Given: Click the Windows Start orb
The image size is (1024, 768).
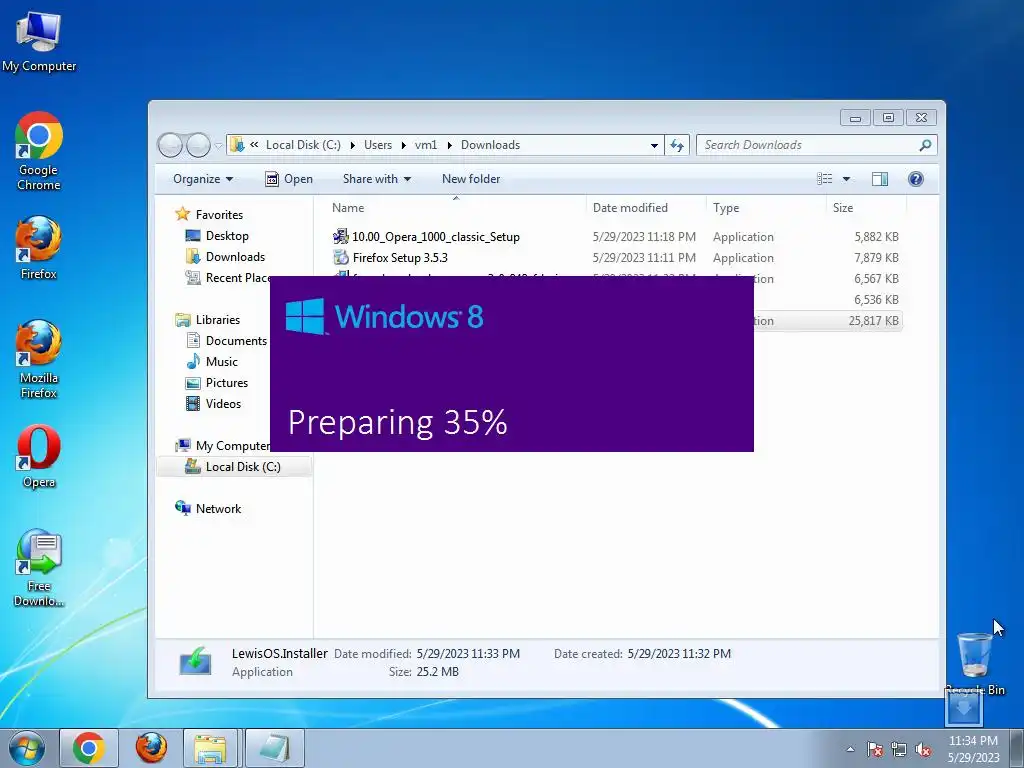Looking at the screenshot, I should (26, 748).
